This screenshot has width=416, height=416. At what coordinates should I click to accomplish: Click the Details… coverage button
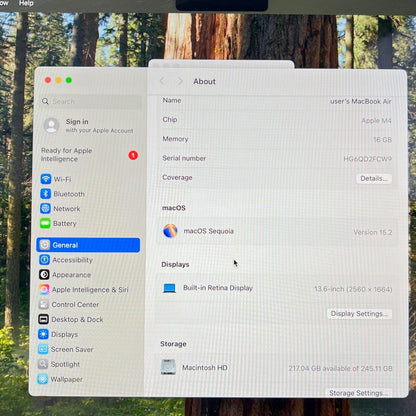pos(374,178)
